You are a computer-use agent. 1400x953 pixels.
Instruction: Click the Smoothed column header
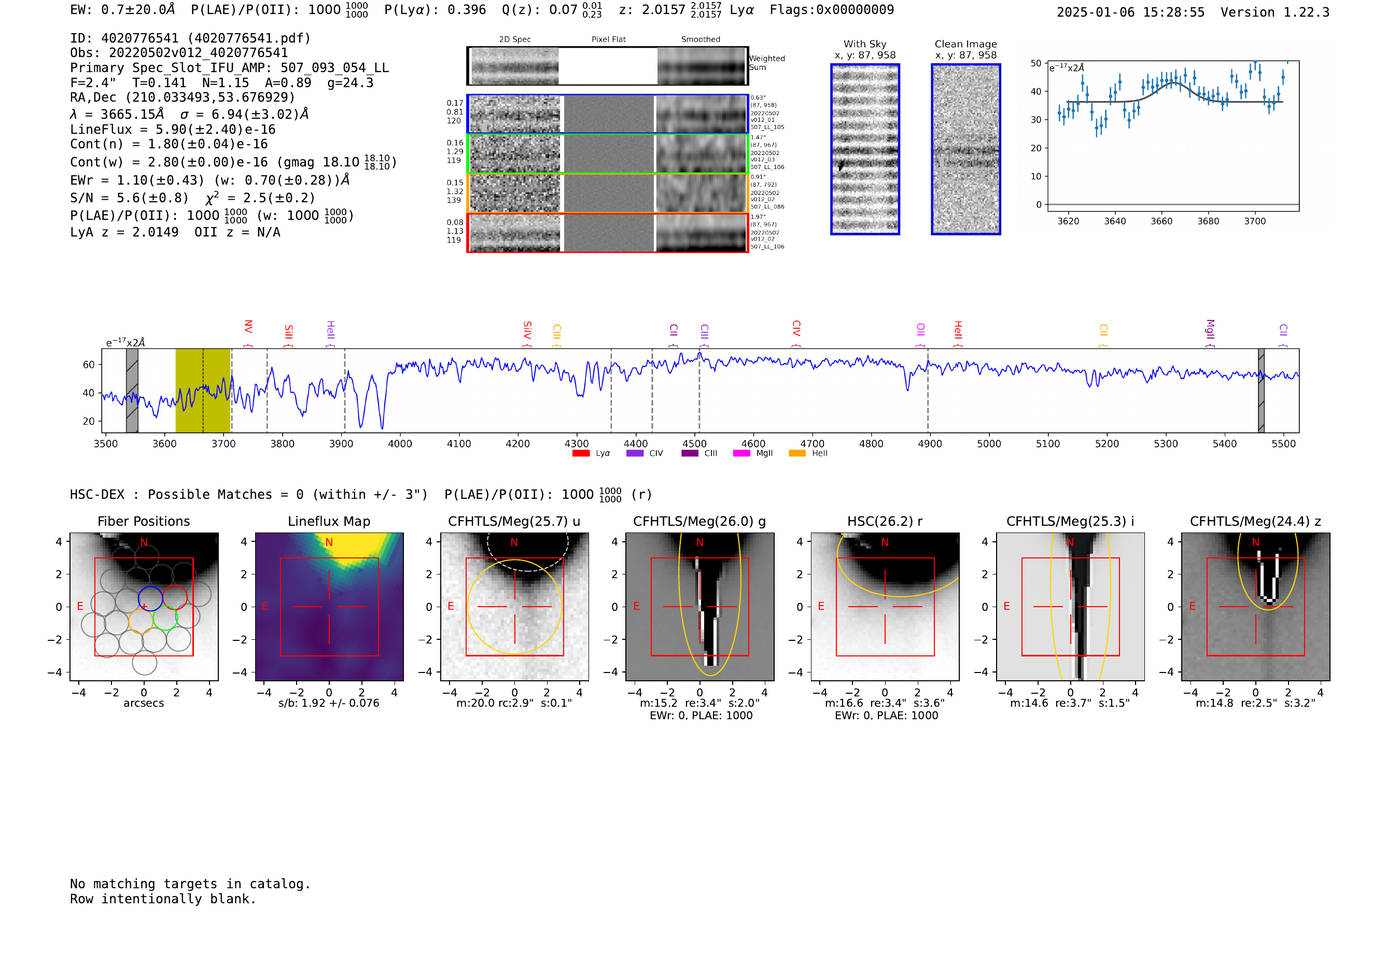click(700, 40)
